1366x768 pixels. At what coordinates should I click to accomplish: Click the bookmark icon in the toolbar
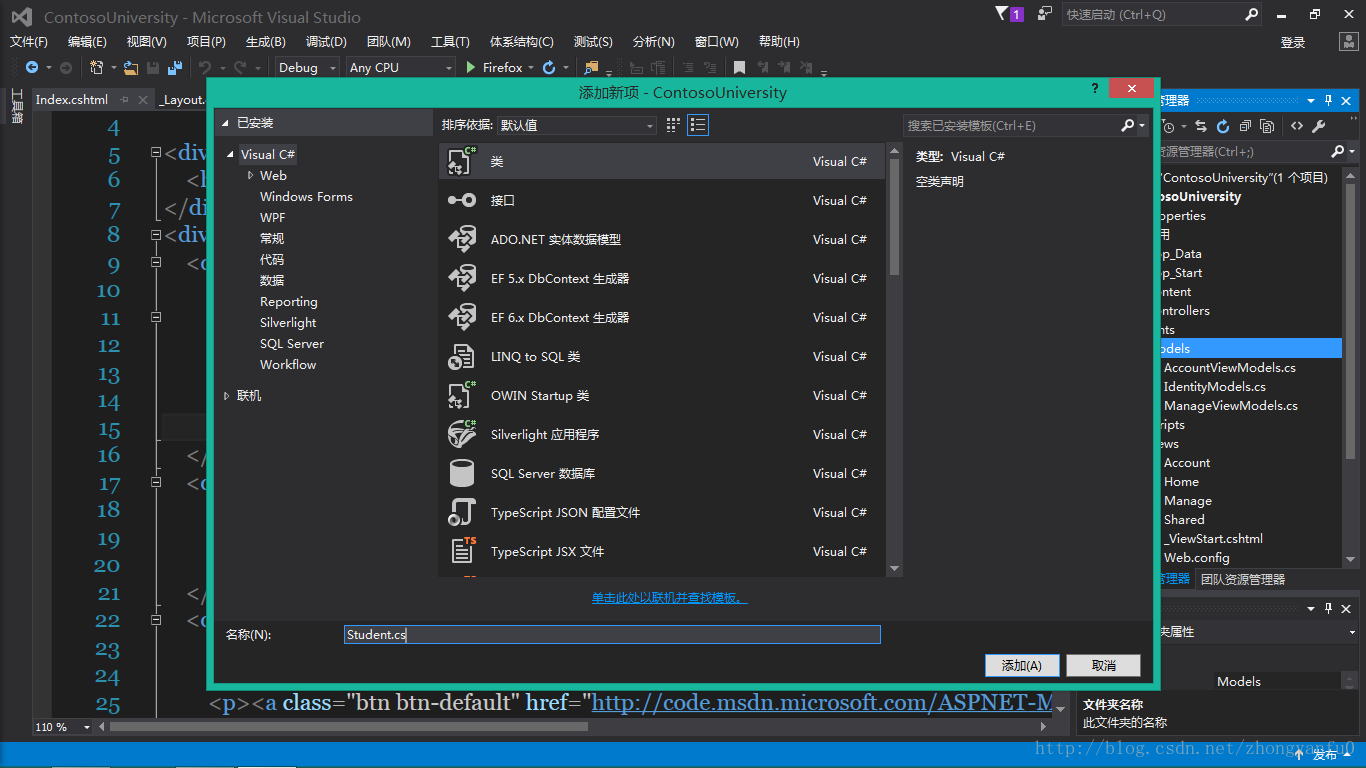[x=739, y=67]
